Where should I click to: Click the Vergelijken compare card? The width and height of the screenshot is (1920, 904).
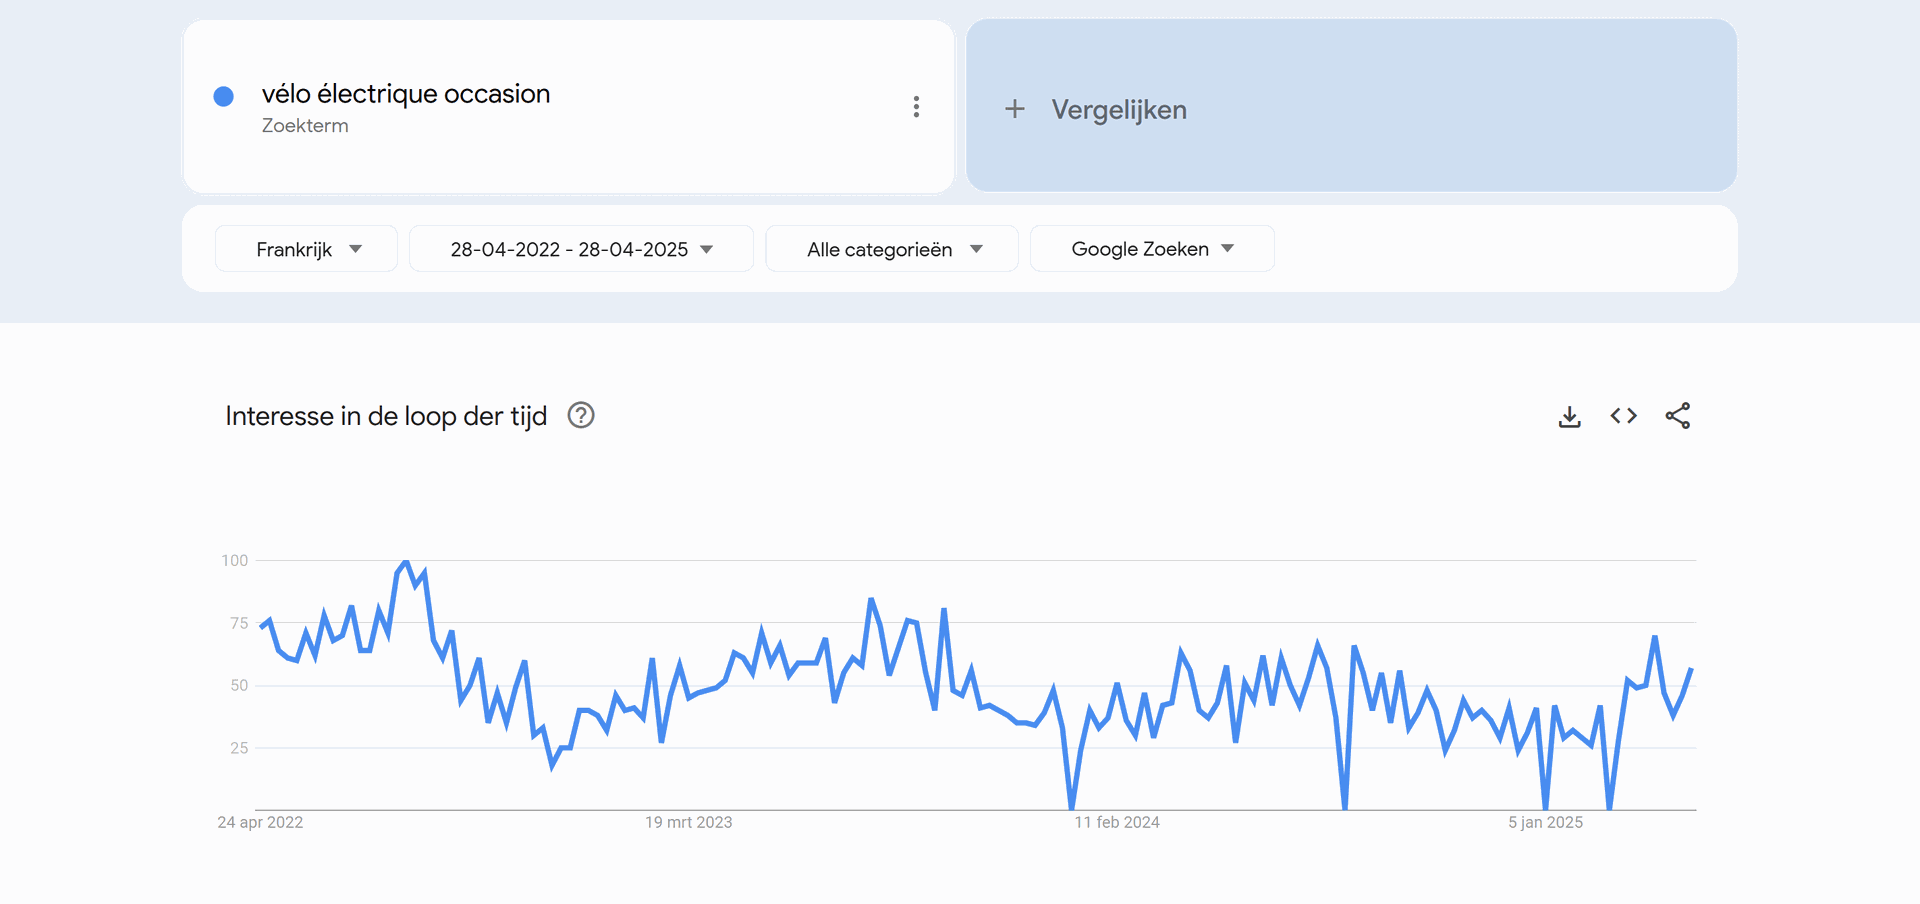pyautogui.click(x=1351, y=106)
